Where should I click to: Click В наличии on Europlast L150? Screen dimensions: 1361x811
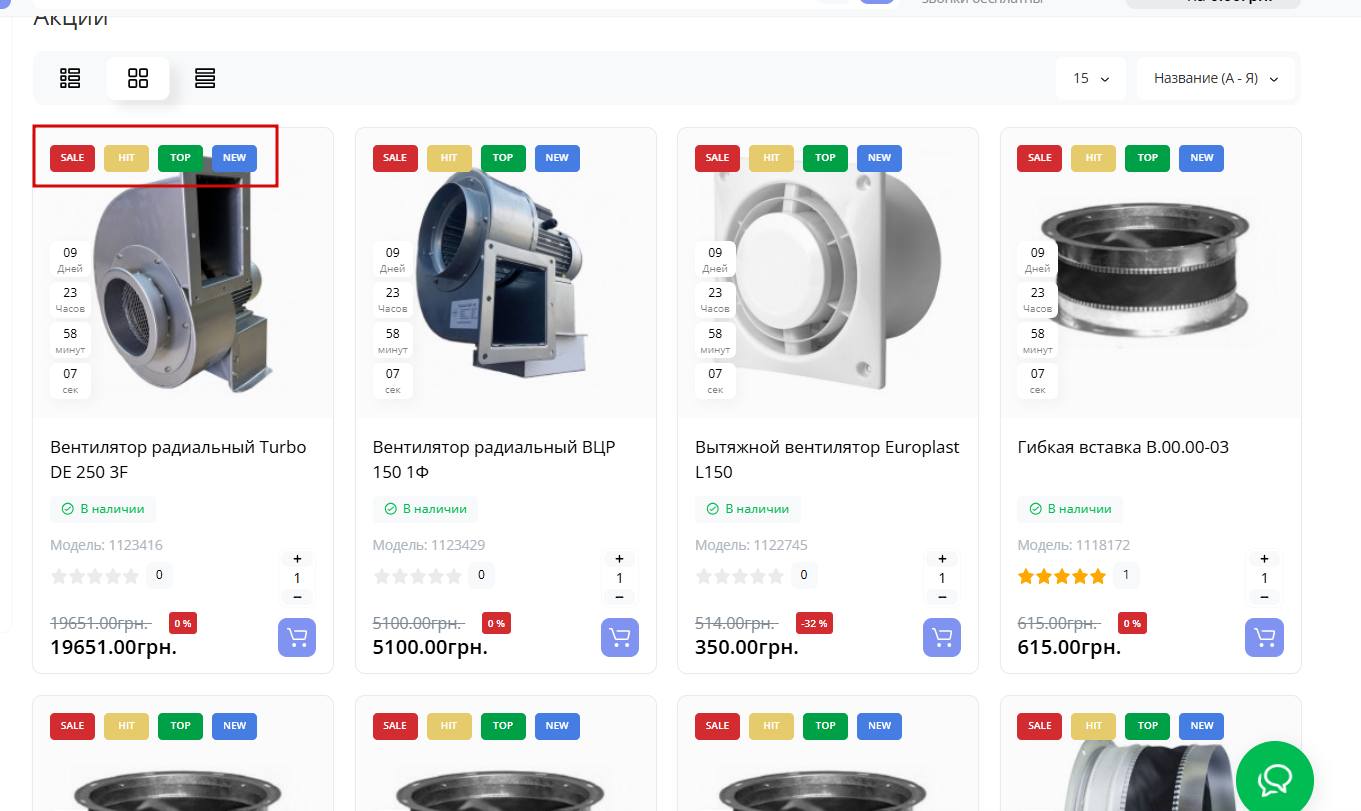pos(748,509)
